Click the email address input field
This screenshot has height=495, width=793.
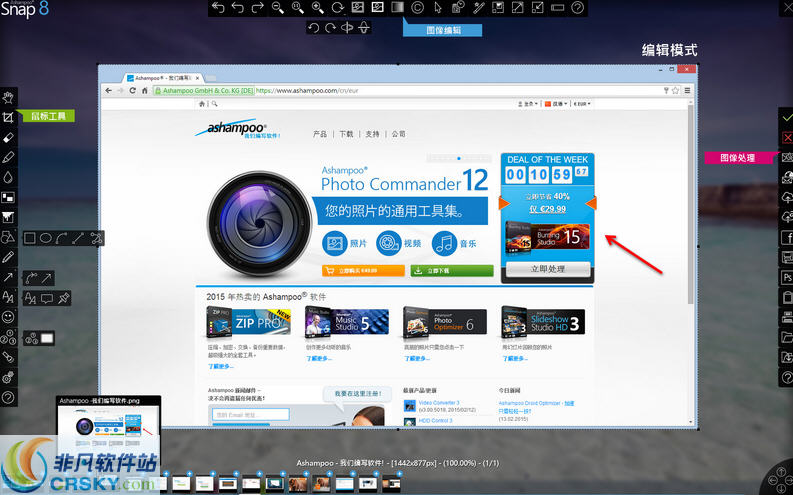250,415
